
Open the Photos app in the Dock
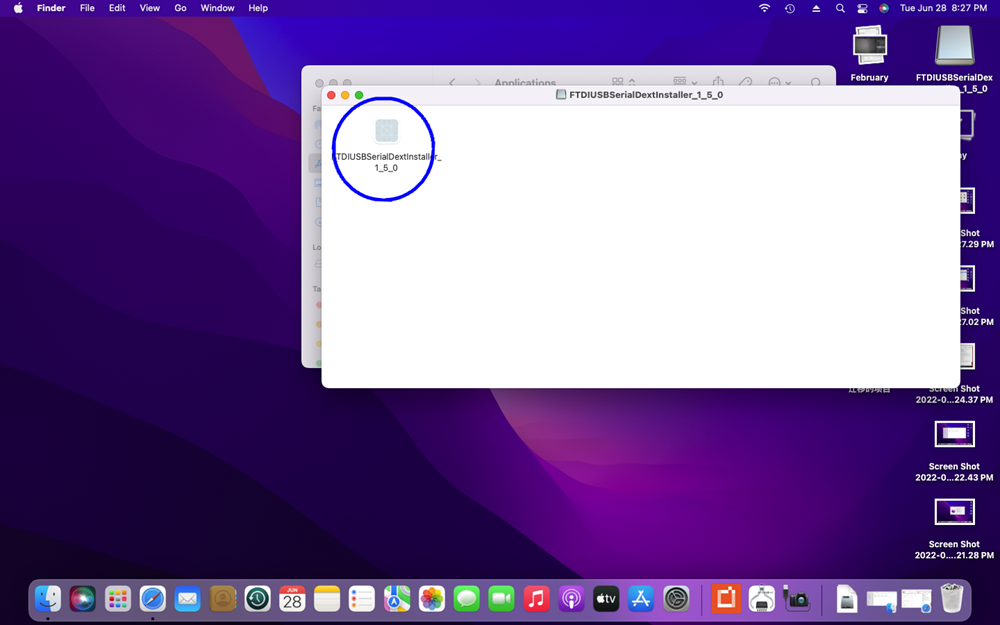432,598
